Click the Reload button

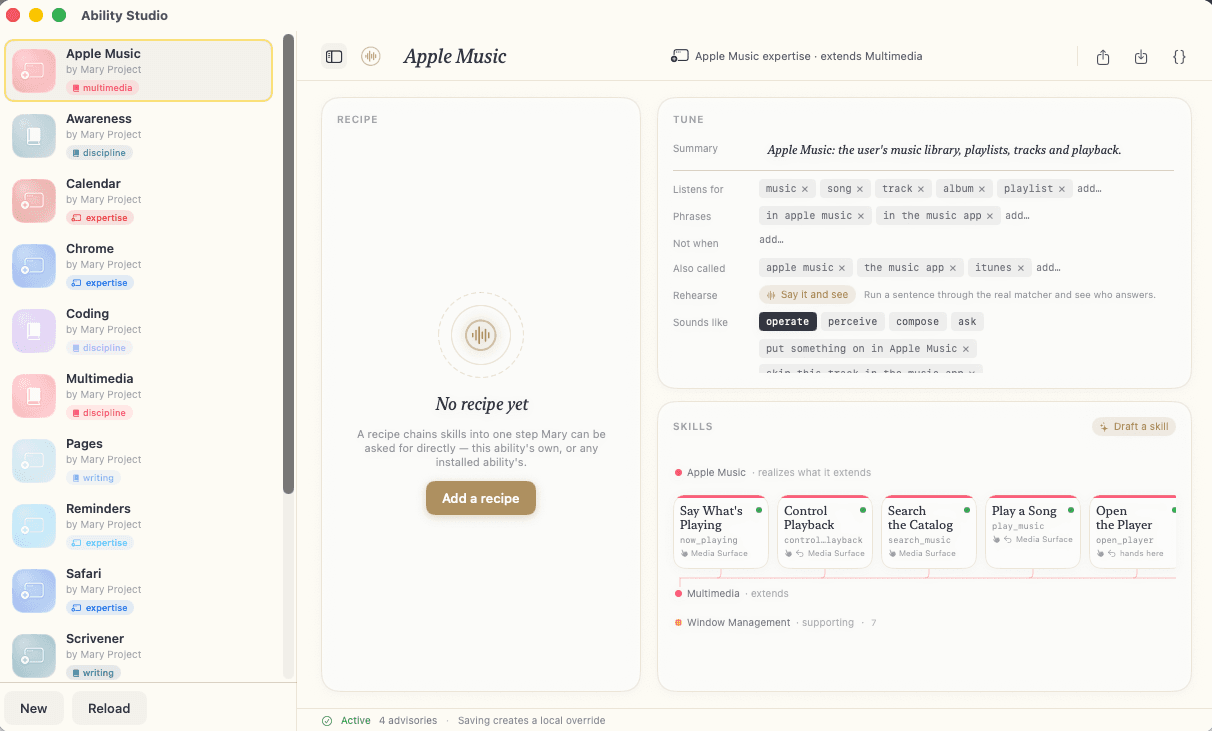(109, 708)
